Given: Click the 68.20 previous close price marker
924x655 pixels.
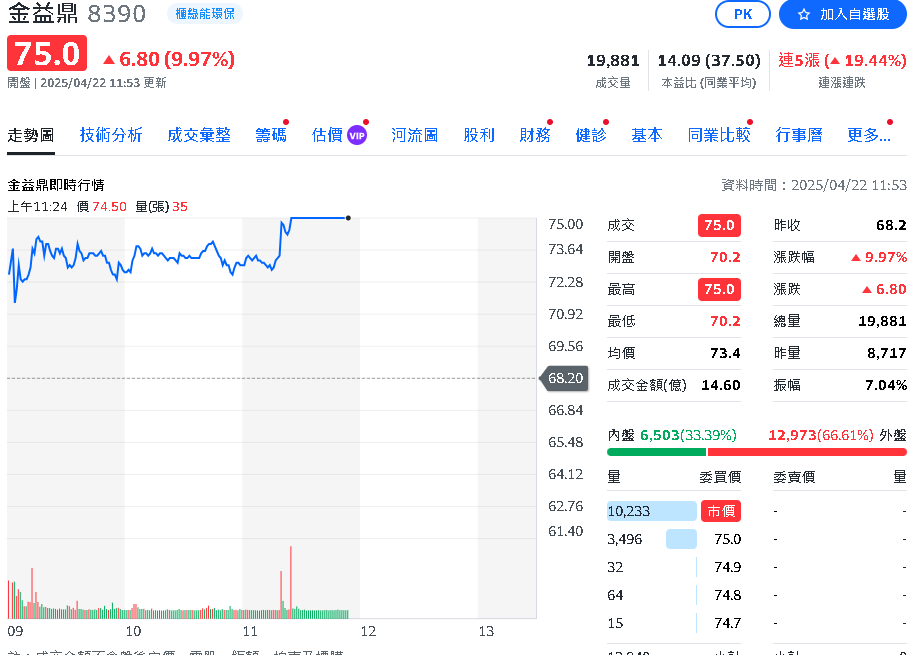Looking at the screenshot, I should pyautogui.click(x=564, y=378).
